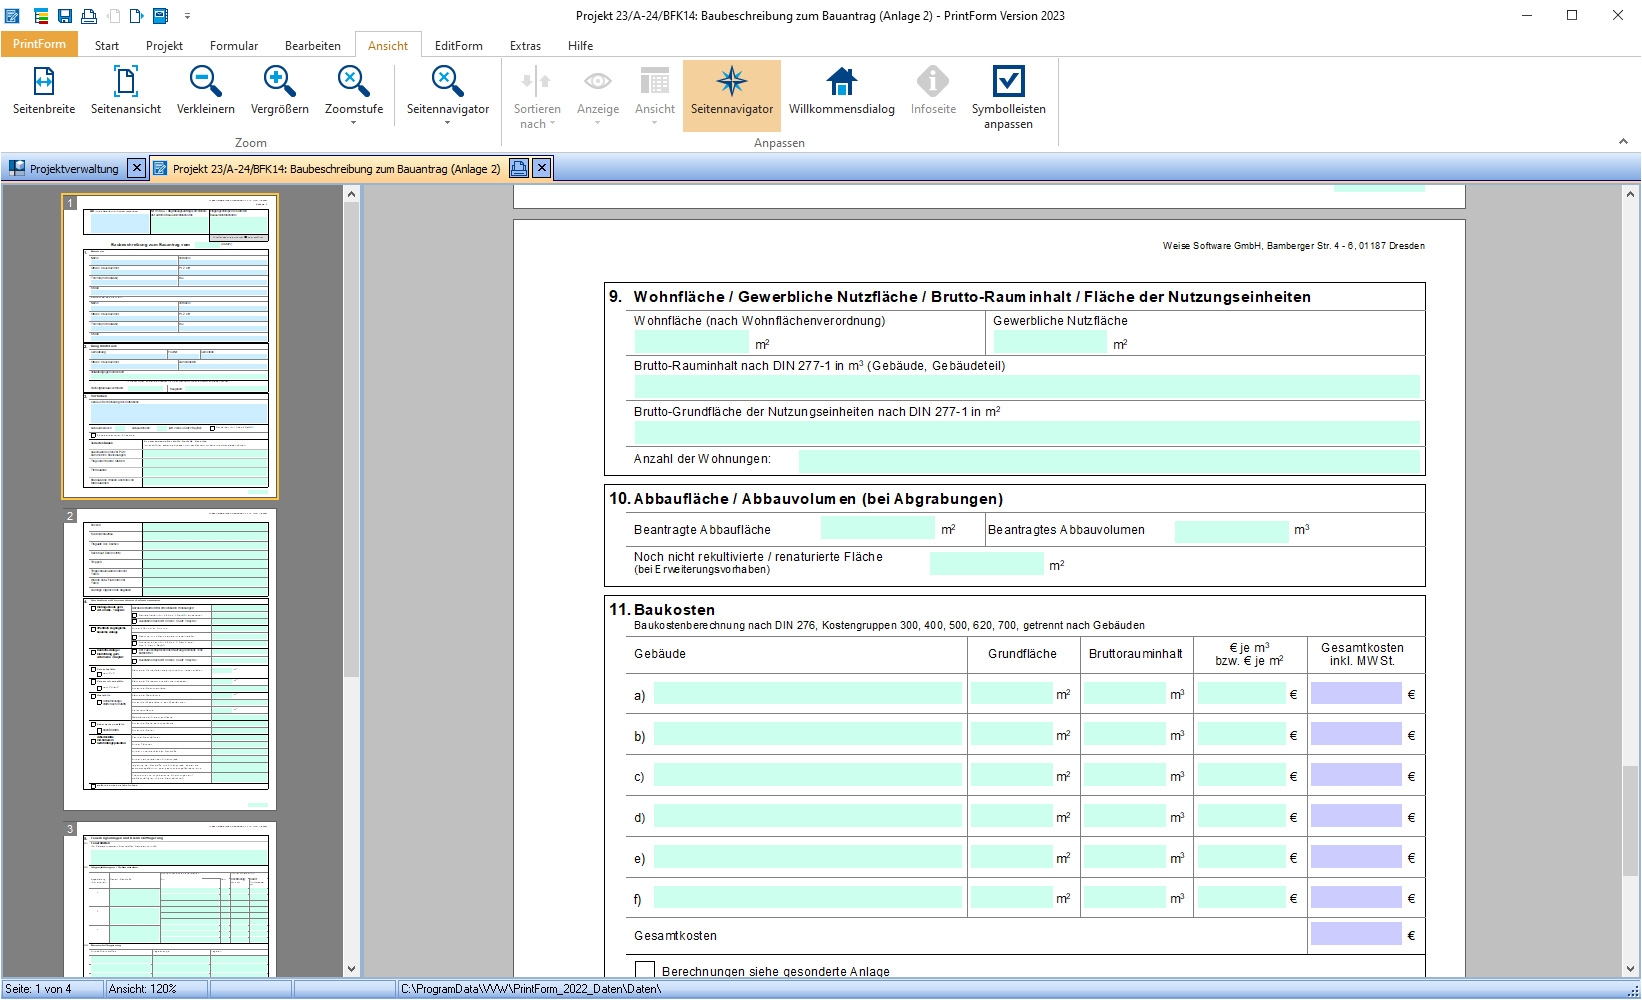Click the save floppy disk icon
The image size is (1642, 1000).
point(64,16)
